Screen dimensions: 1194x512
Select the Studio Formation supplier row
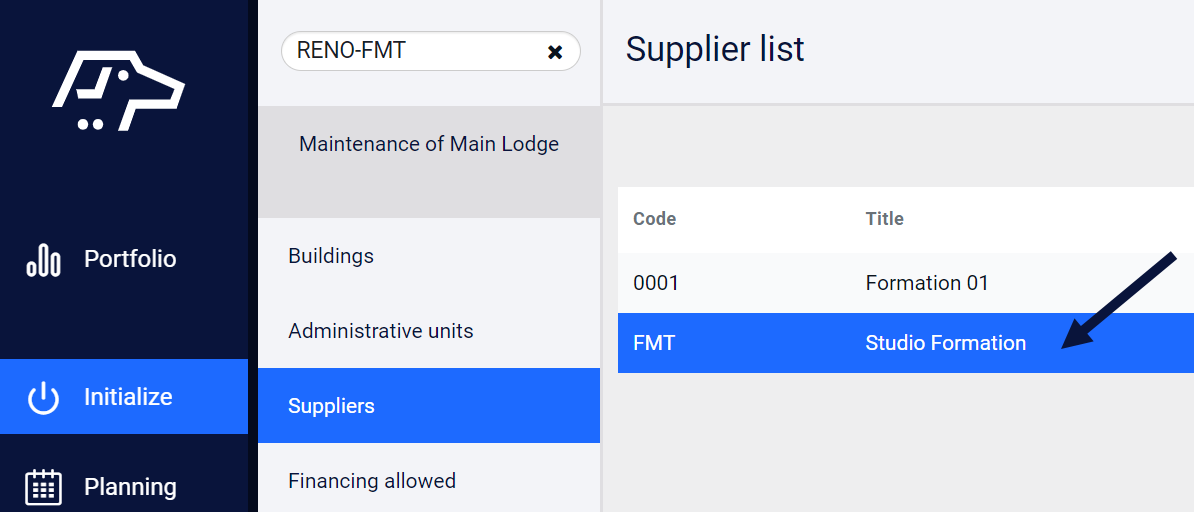pos(905,343)
